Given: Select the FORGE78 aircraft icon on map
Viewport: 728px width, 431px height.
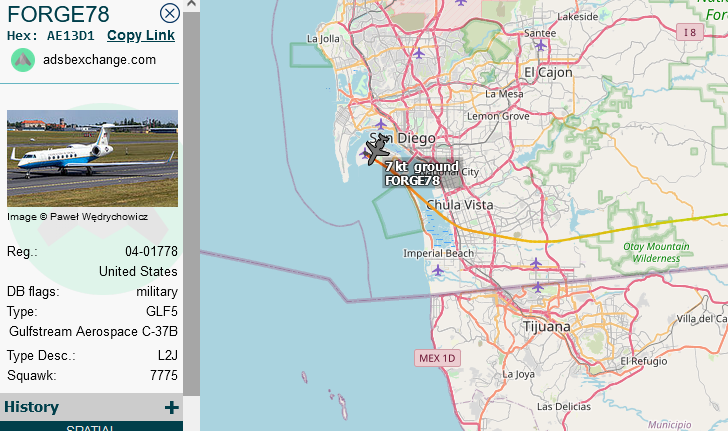Looking at the screenshot, I should pos(377,149).
